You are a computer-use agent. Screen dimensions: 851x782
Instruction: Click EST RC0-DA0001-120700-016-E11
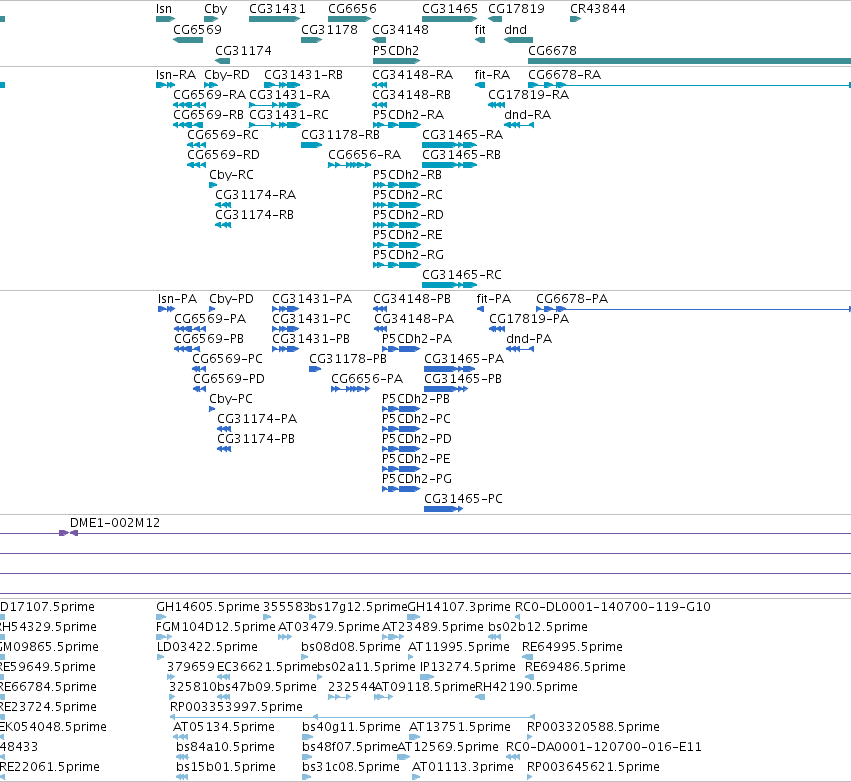[604, 746]
